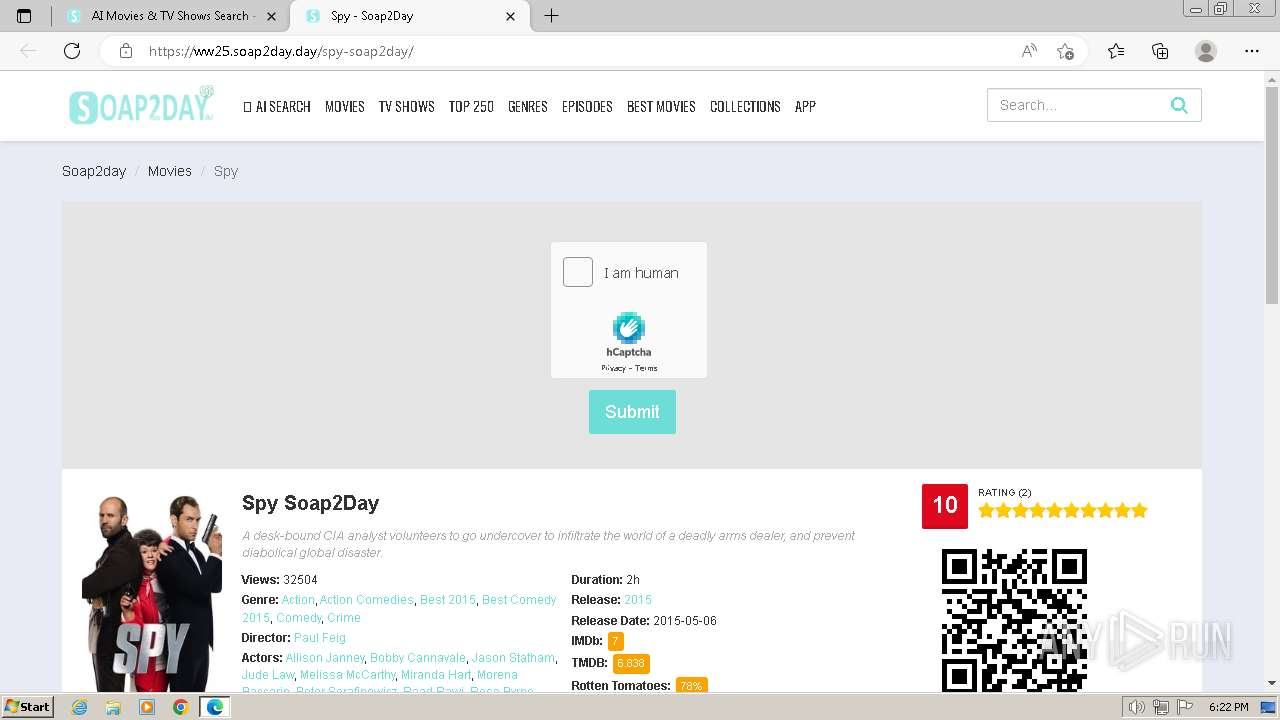This screenshot has height=720, width=1280.
Task: Open browser Collections icon
Action: click(1160, 51)
